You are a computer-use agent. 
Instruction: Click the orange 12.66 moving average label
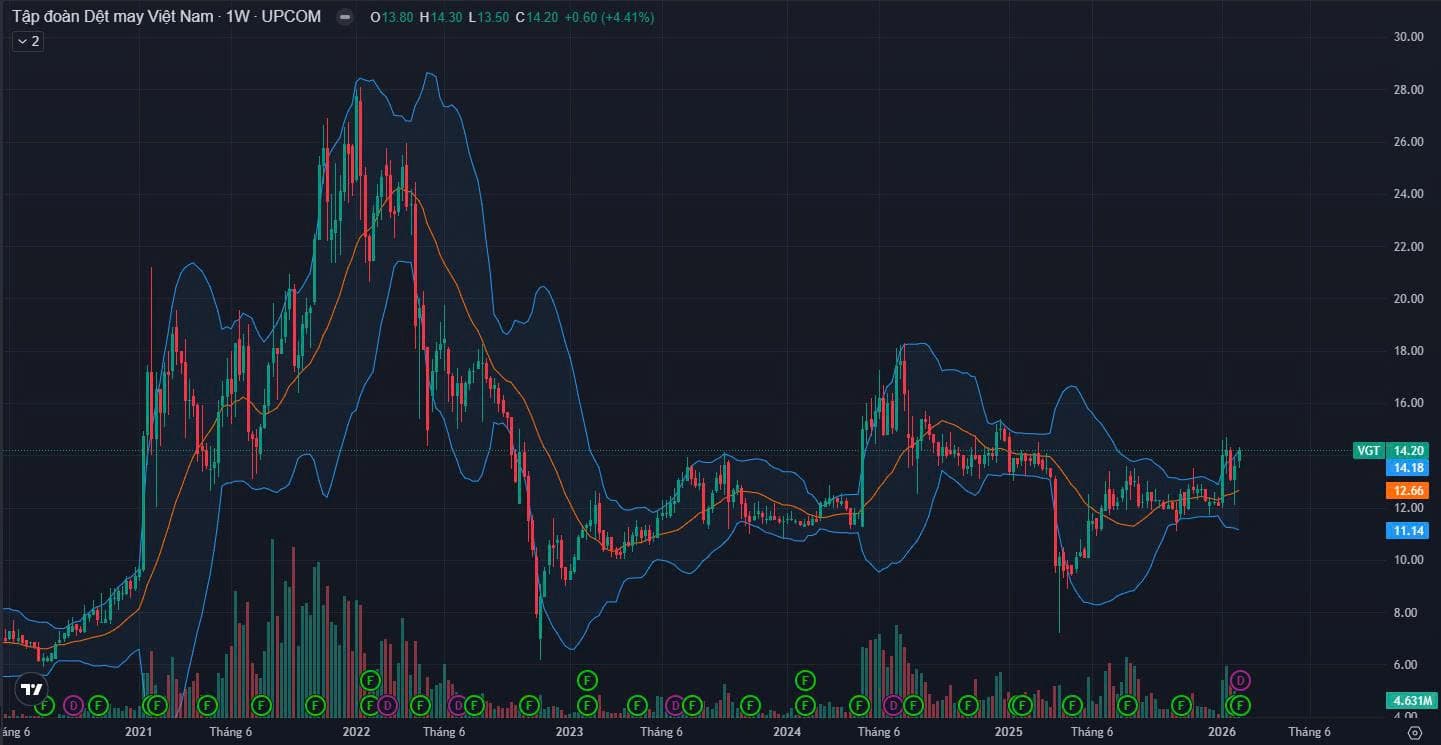click(x=1407, y=490)
